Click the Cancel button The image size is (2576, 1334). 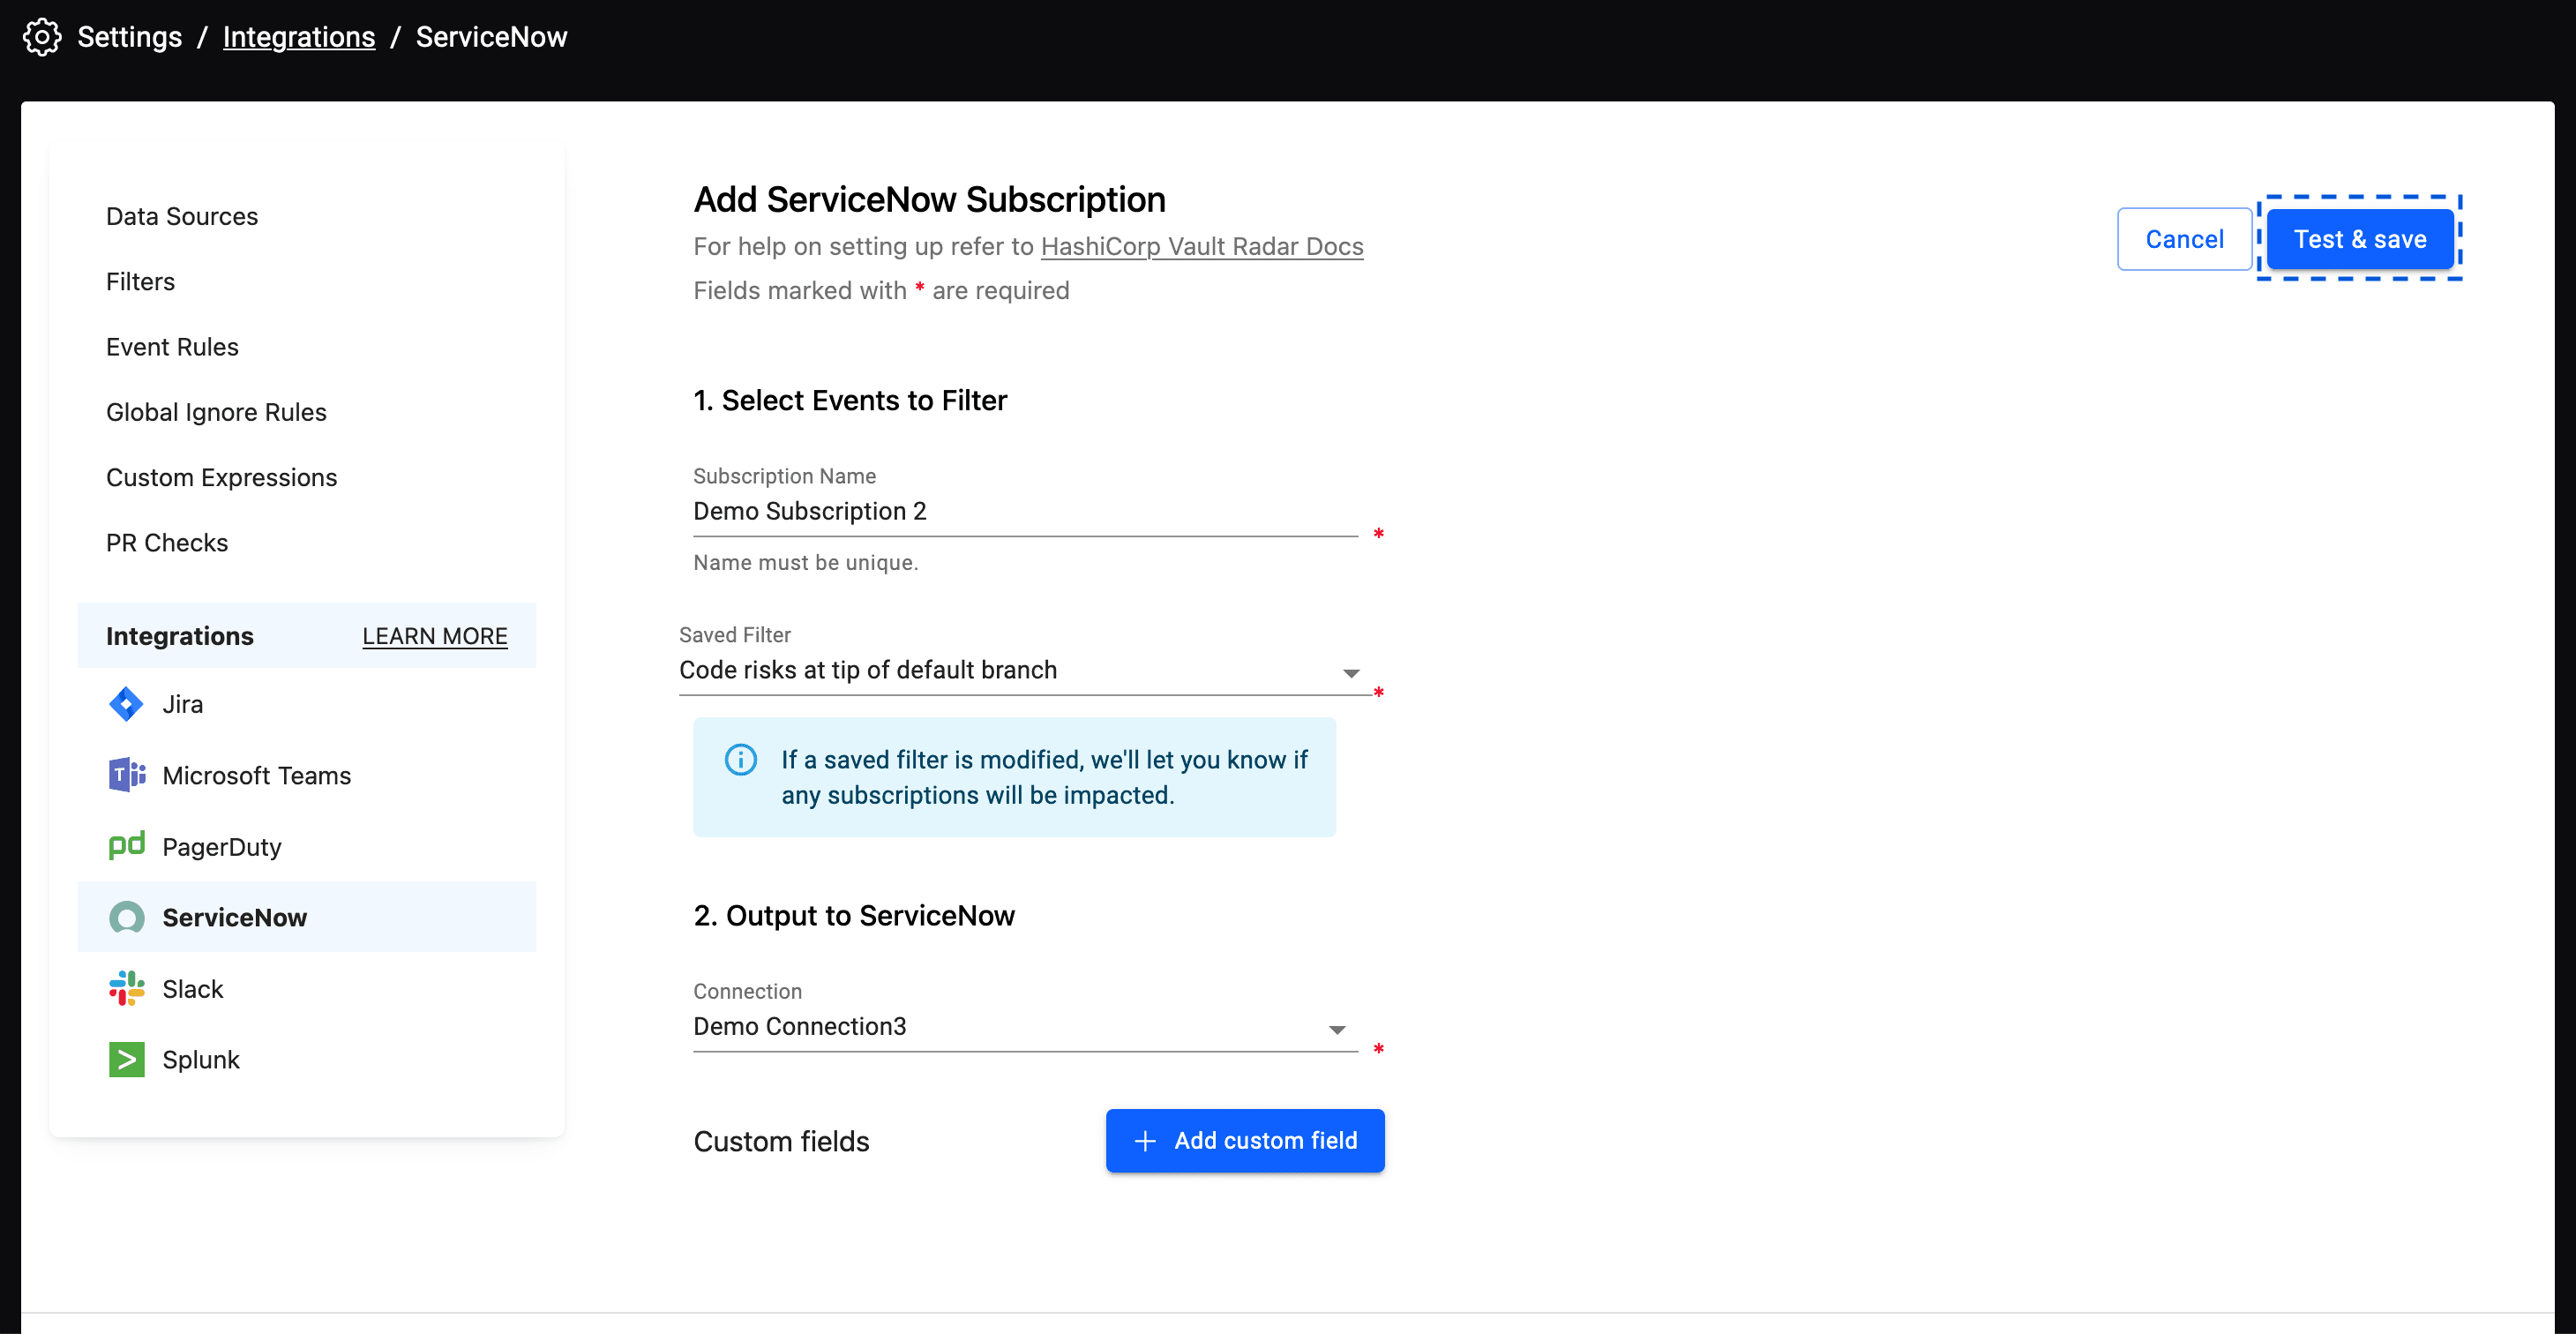point(2183,238)
